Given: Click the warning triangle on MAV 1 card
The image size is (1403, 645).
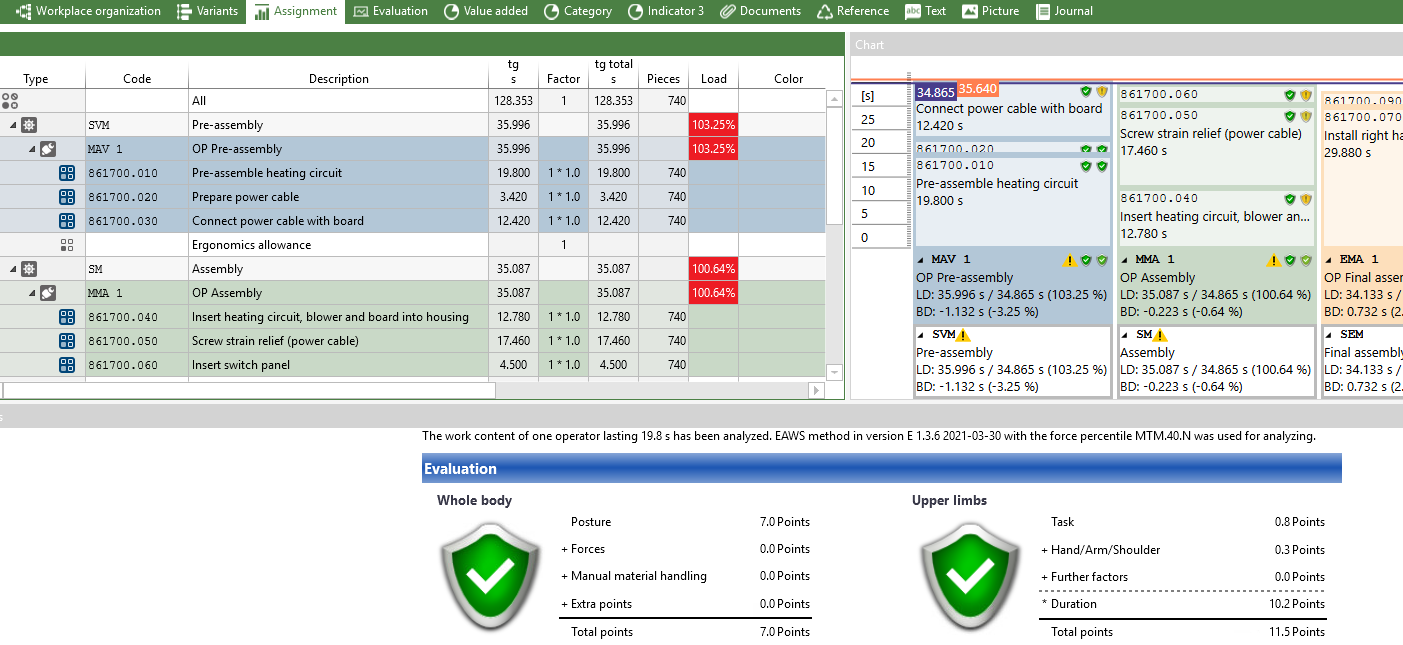Looking at the screenshot, I should pos(1069,260).
